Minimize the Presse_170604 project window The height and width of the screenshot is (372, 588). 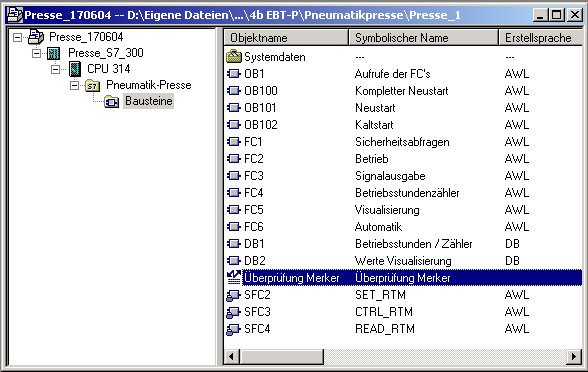pos(540,15)
